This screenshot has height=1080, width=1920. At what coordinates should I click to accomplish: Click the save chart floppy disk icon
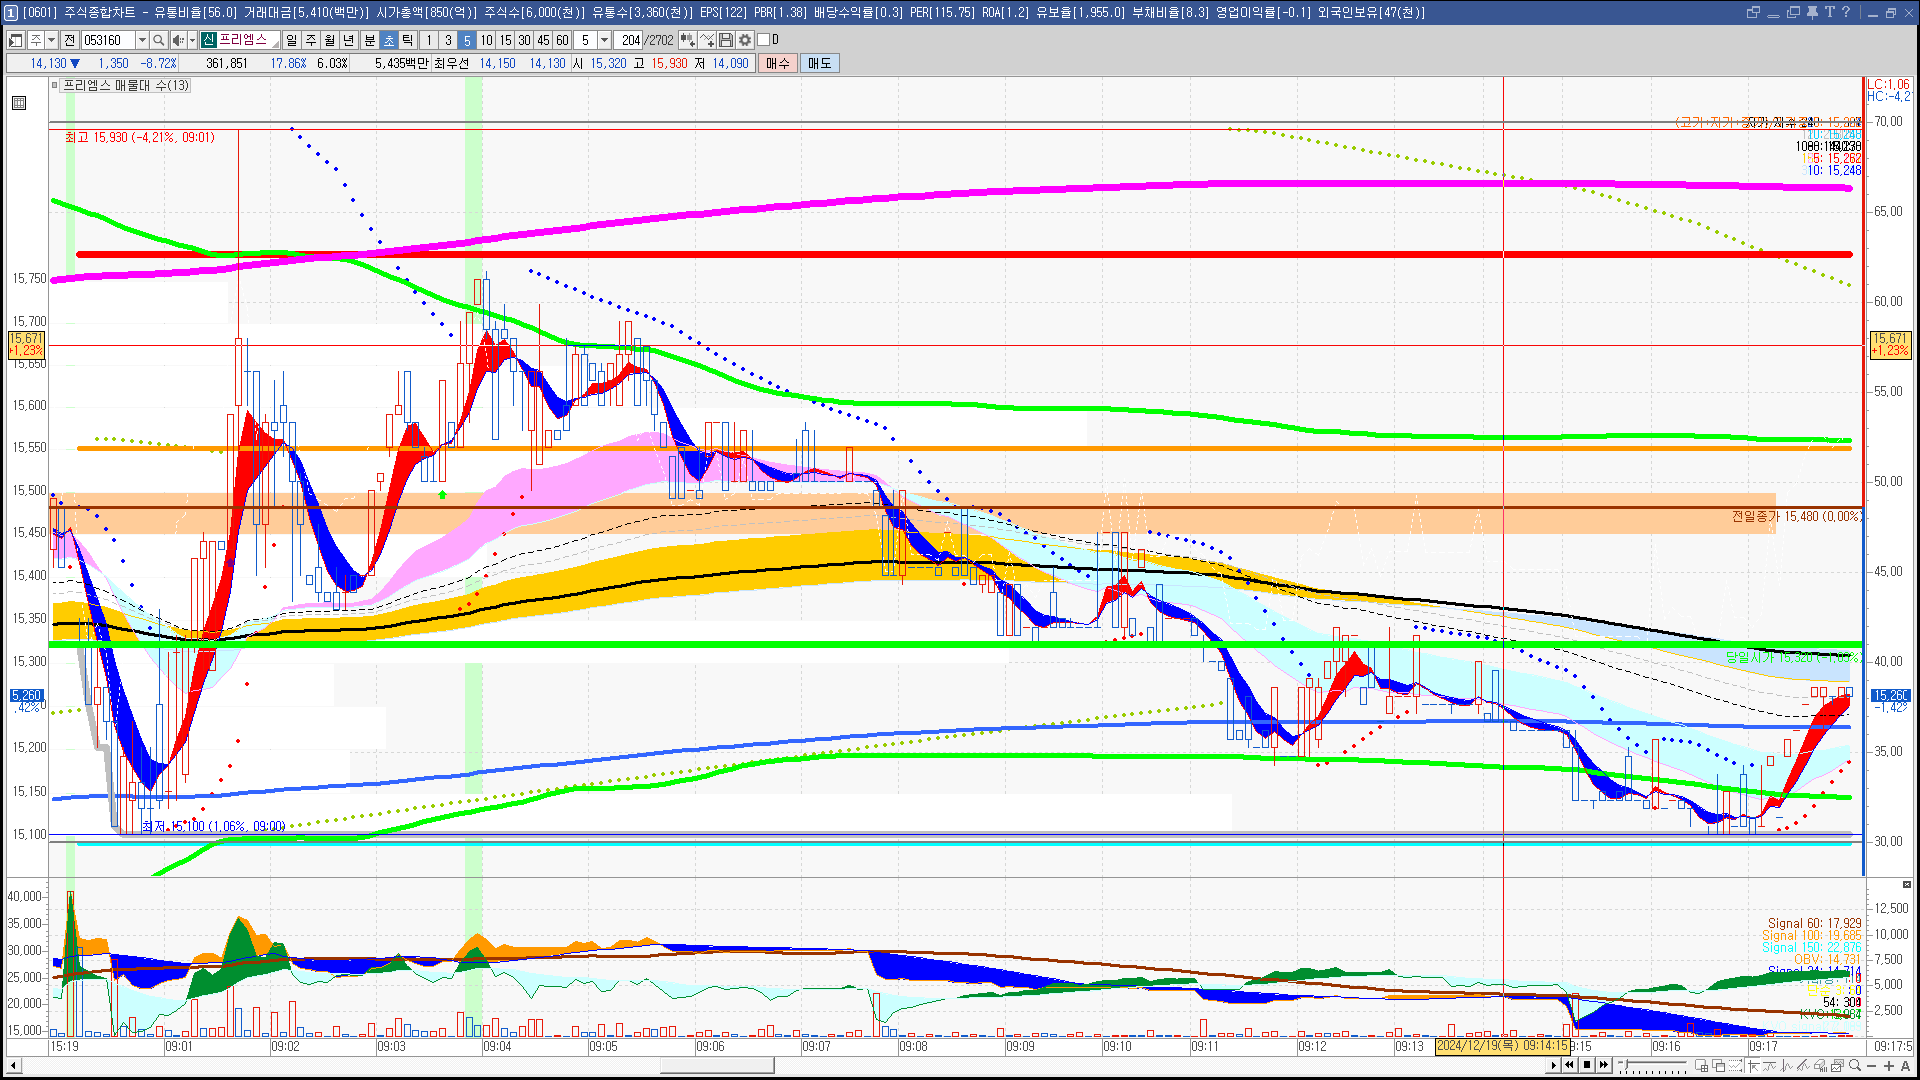(726, 40)
